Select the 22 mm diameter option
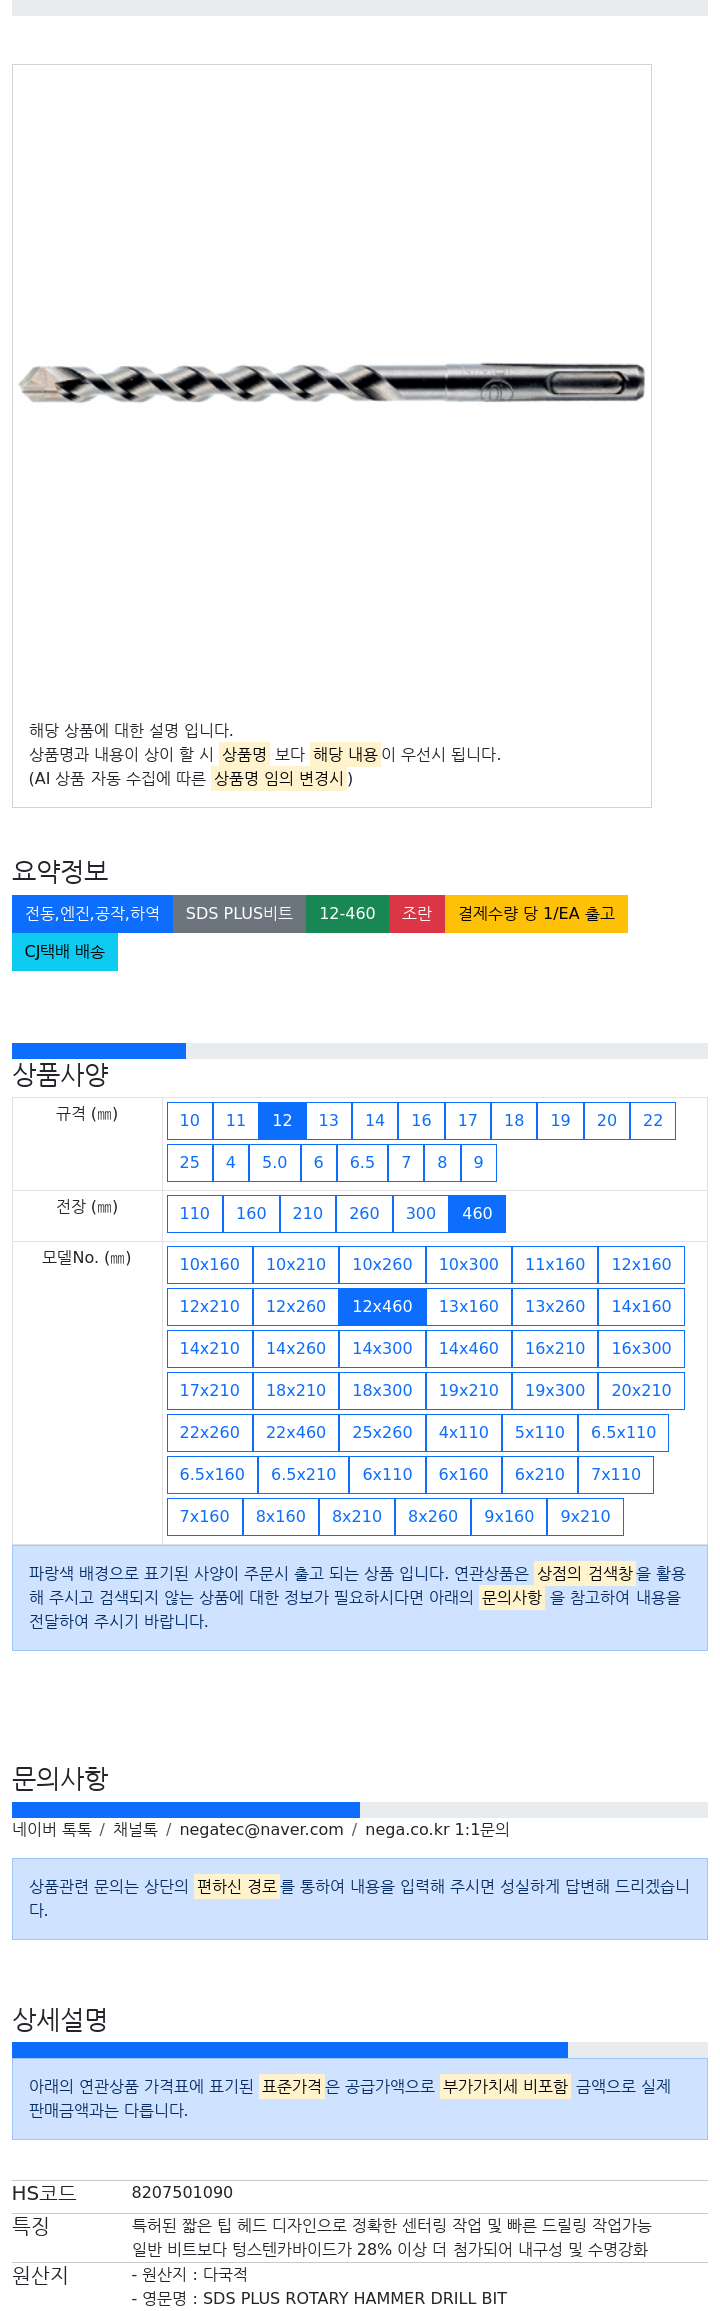Image resolution: width=720 pixels, height=2311 pixels. (x=653, y=1121)
